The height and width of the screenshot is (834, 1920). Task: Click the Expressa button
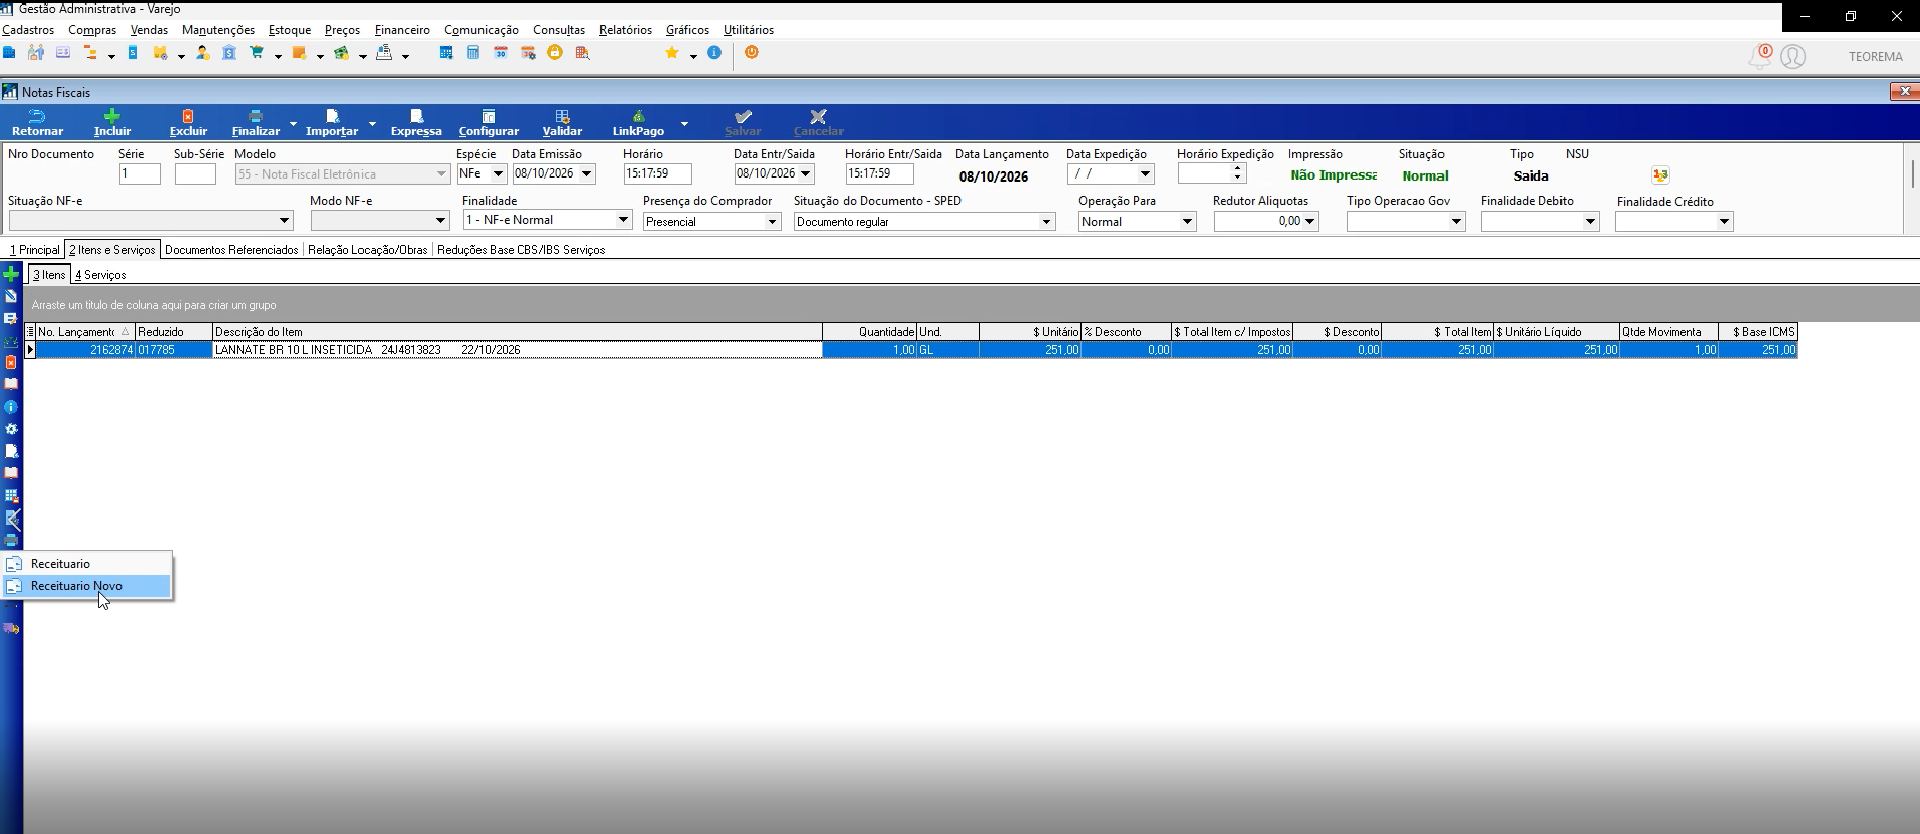(416, 123)
